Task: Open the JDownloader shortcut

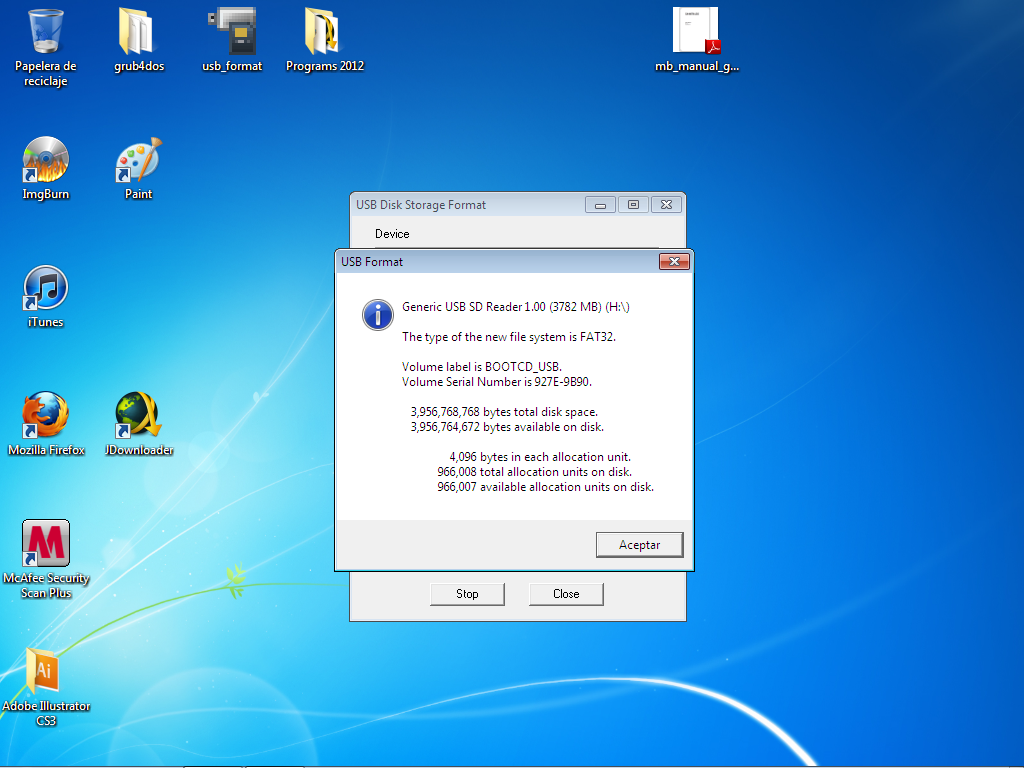Action: pos(138,416)
